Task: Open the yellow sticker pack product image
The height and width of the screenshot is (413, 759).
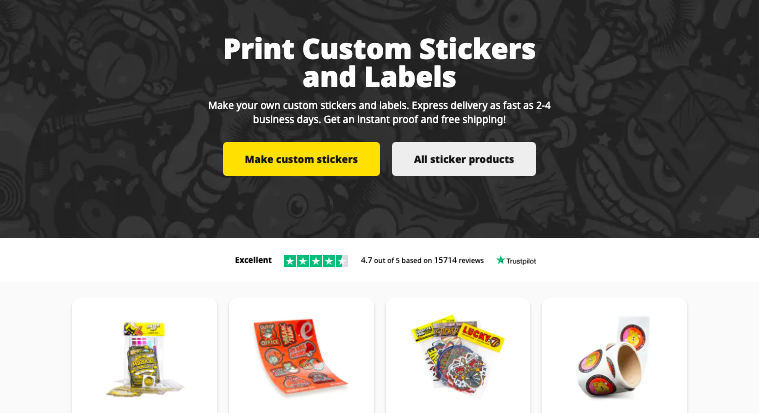Action: click(144, 358)
